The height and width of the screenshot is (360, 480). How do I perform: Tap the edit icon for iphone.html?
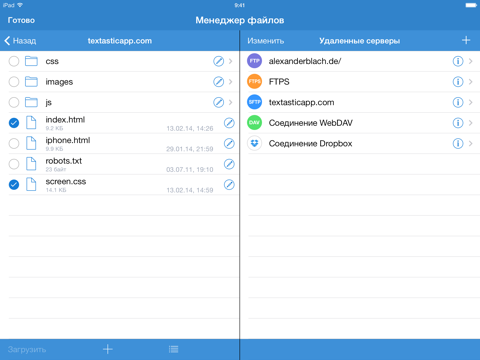tap(229, 144)
